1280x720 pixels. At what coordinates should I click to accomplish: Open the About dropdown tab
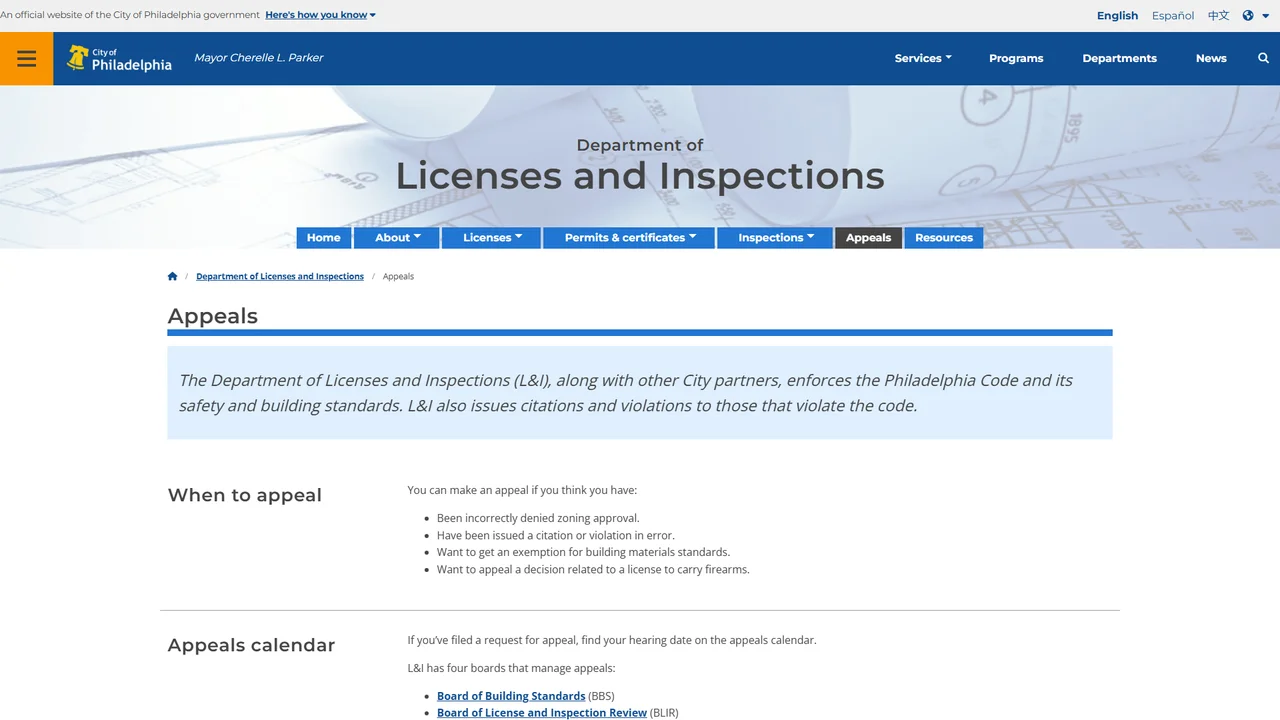tap(398, 238)
